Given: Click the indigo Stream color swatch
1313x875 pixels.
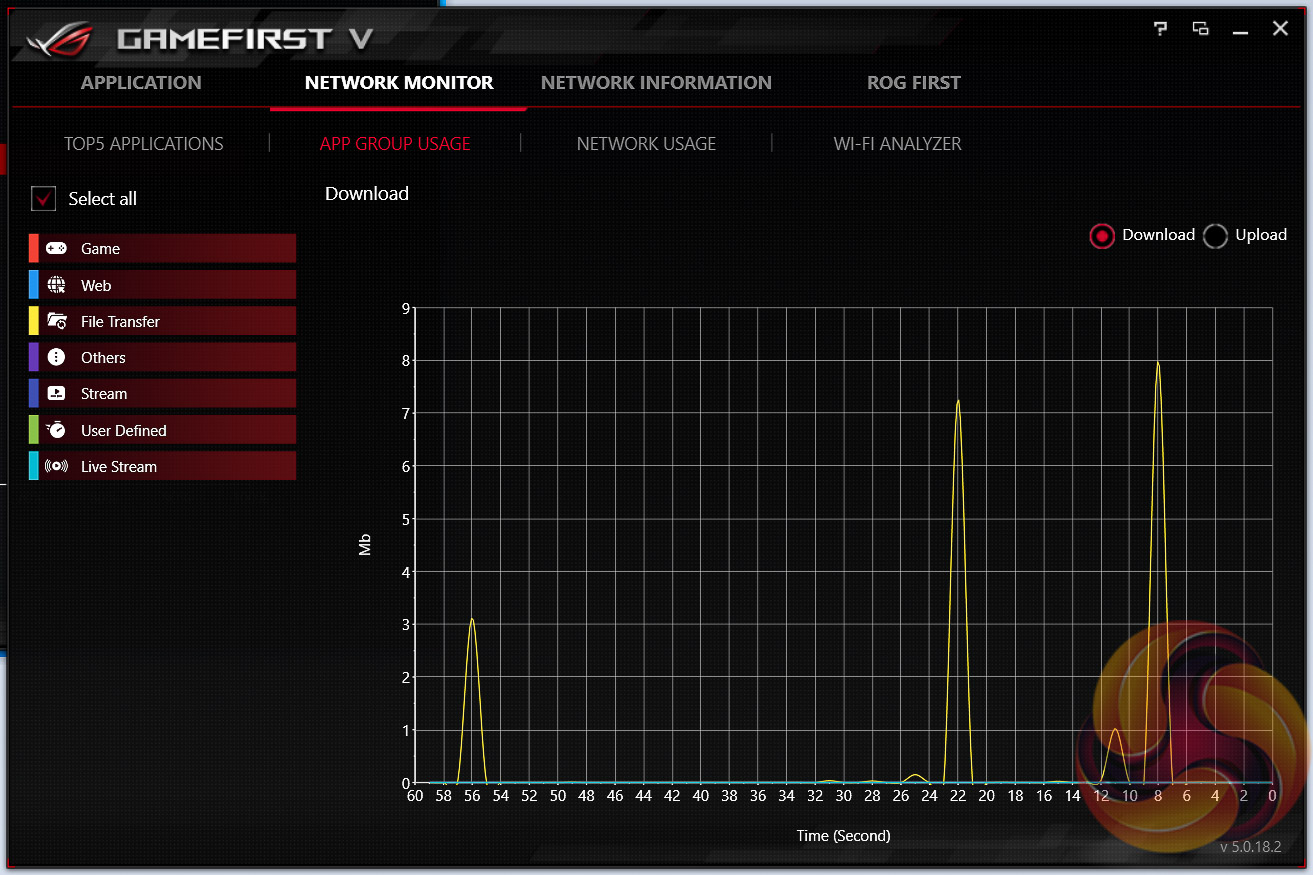Looking at the screenshot, I should click(33, 393).
